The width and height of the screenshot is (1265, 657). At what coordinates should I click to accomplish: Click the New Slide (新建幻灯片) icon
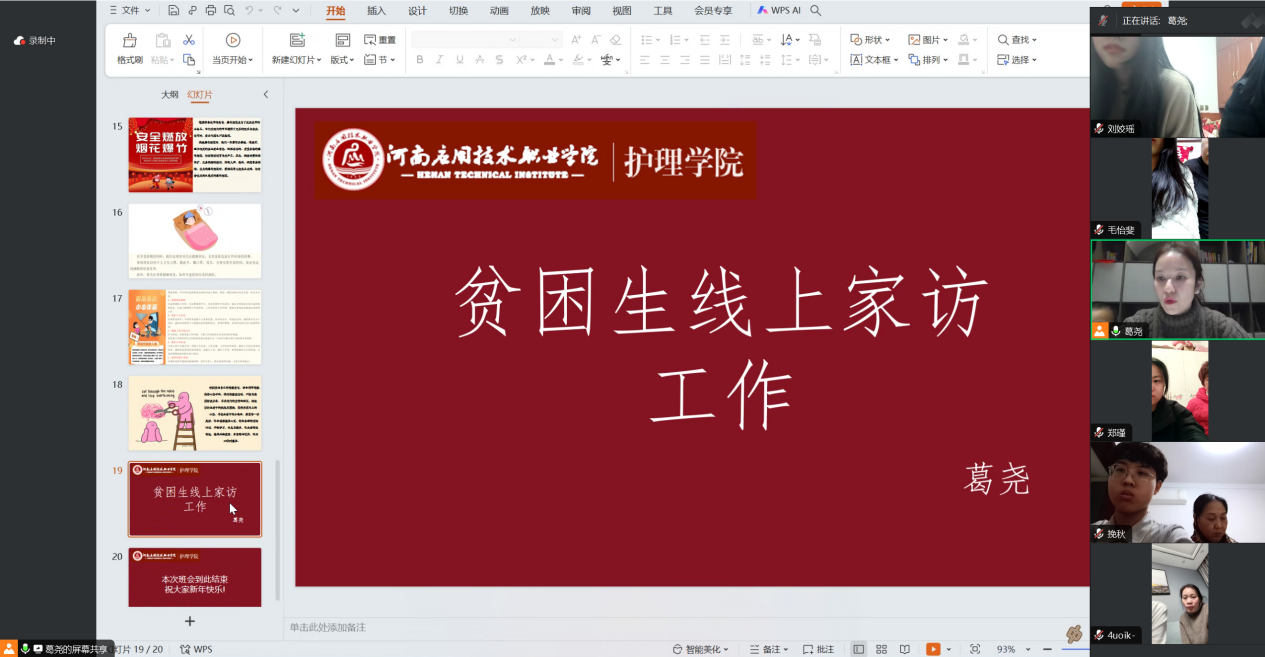[x=296, y=40]
